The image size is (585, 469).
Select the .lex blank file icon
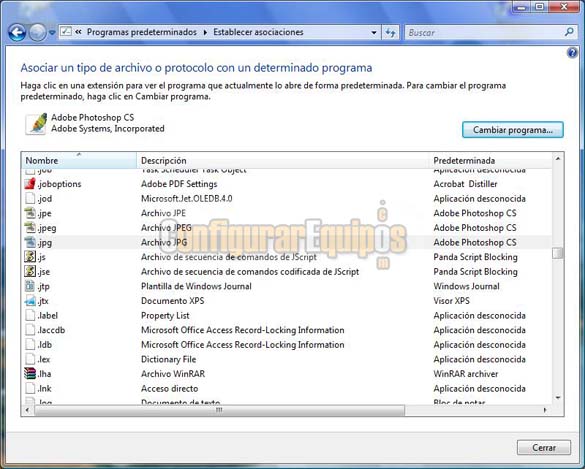[x=30, y=359]
